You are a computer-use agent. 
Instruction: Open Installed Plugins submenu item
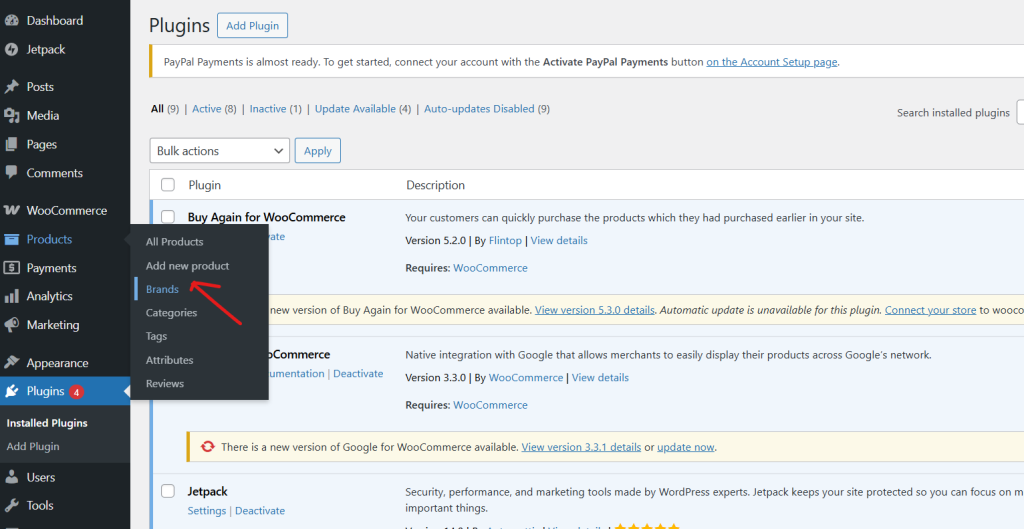47,423
